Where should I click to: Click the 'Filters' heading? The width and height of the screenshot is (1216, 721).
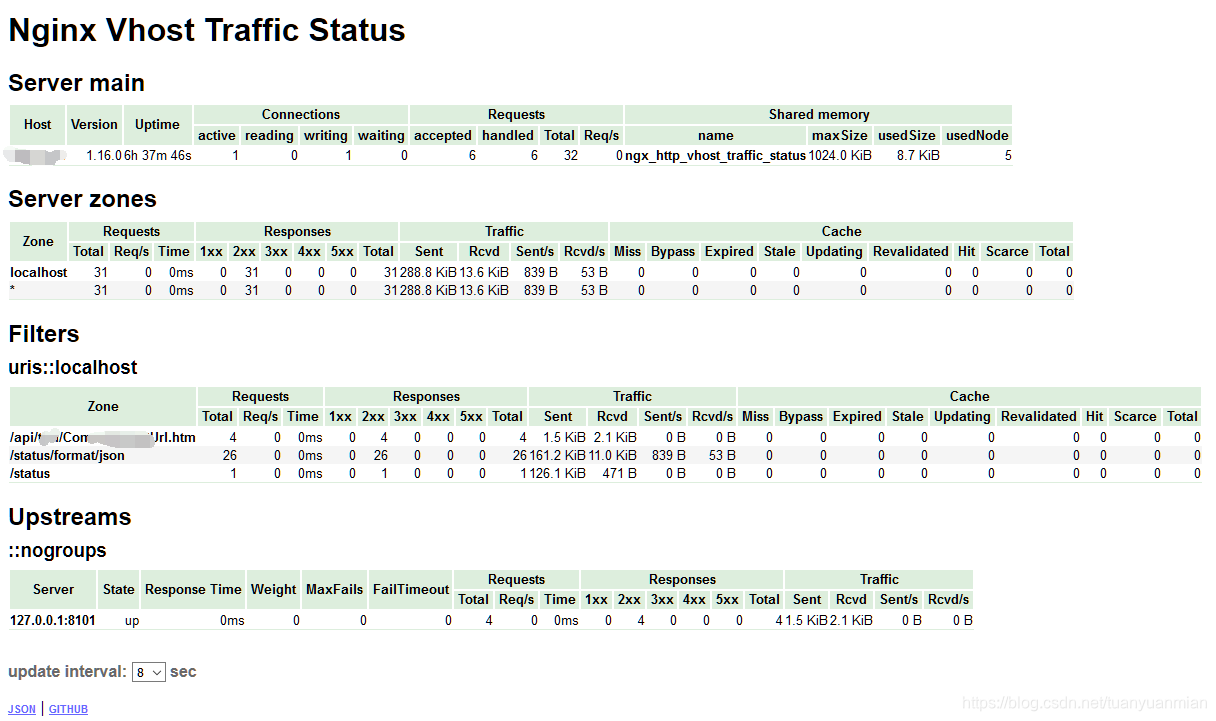(43, 334)
